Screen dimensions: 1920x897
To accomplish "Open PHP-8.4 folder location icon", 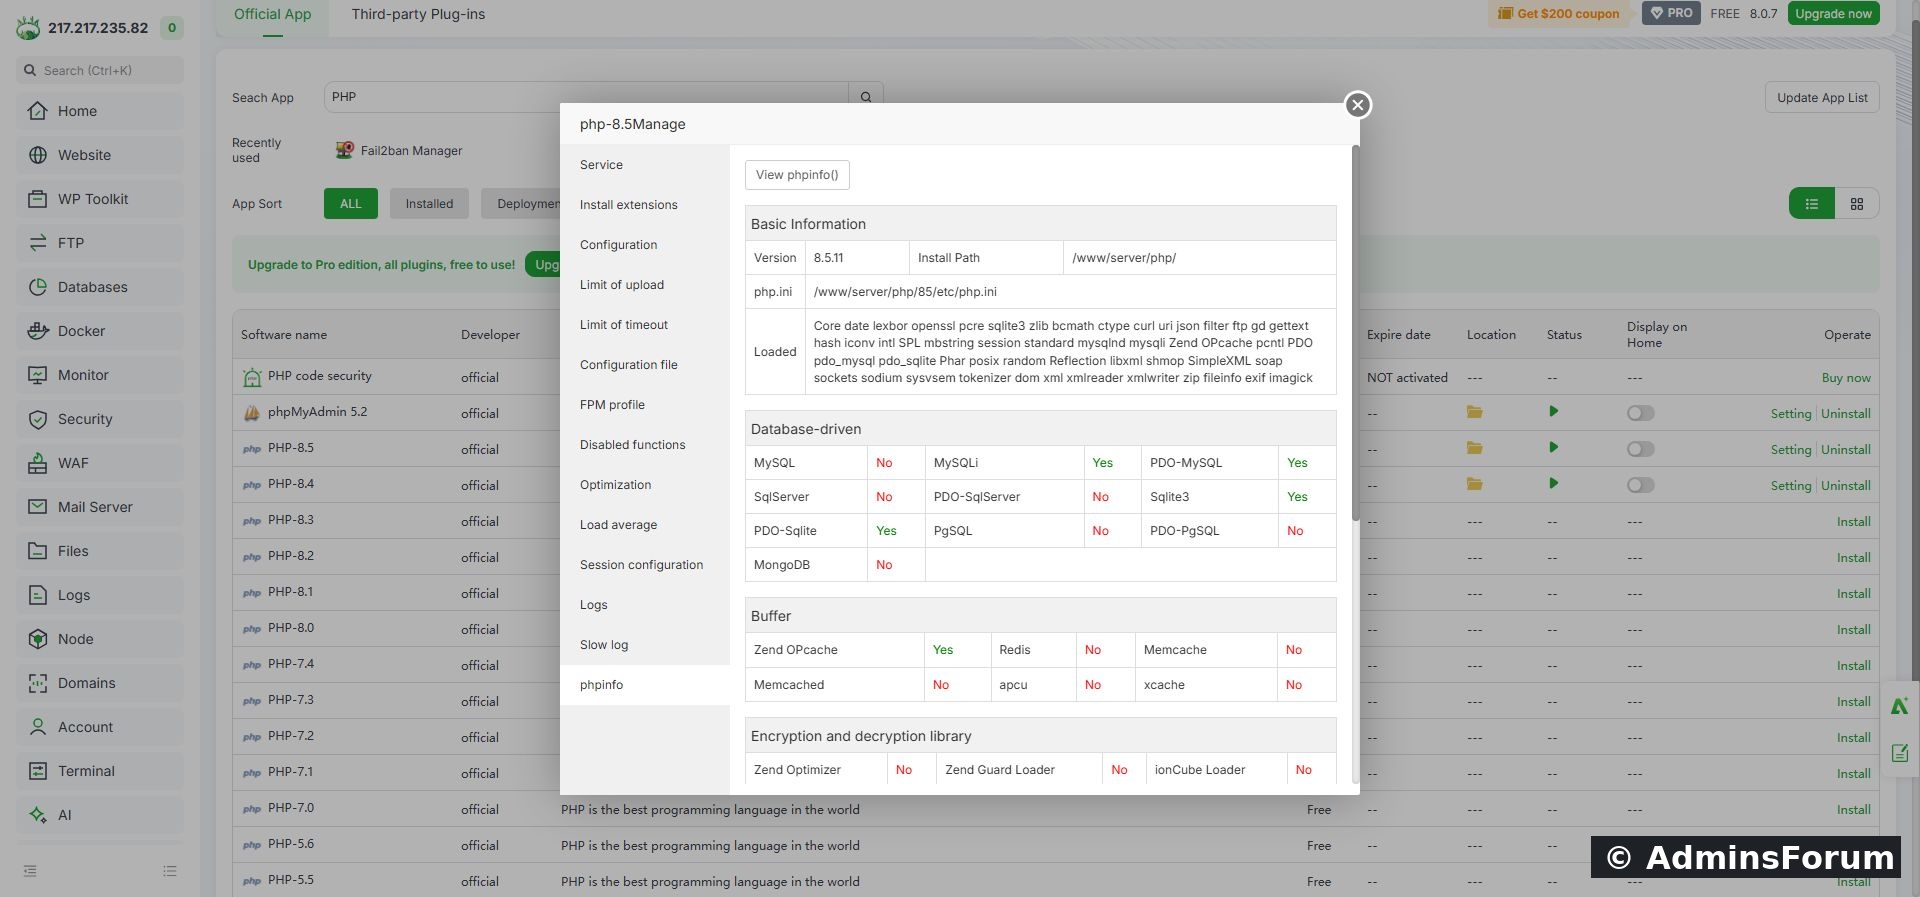I will [x=1474, y=484].
